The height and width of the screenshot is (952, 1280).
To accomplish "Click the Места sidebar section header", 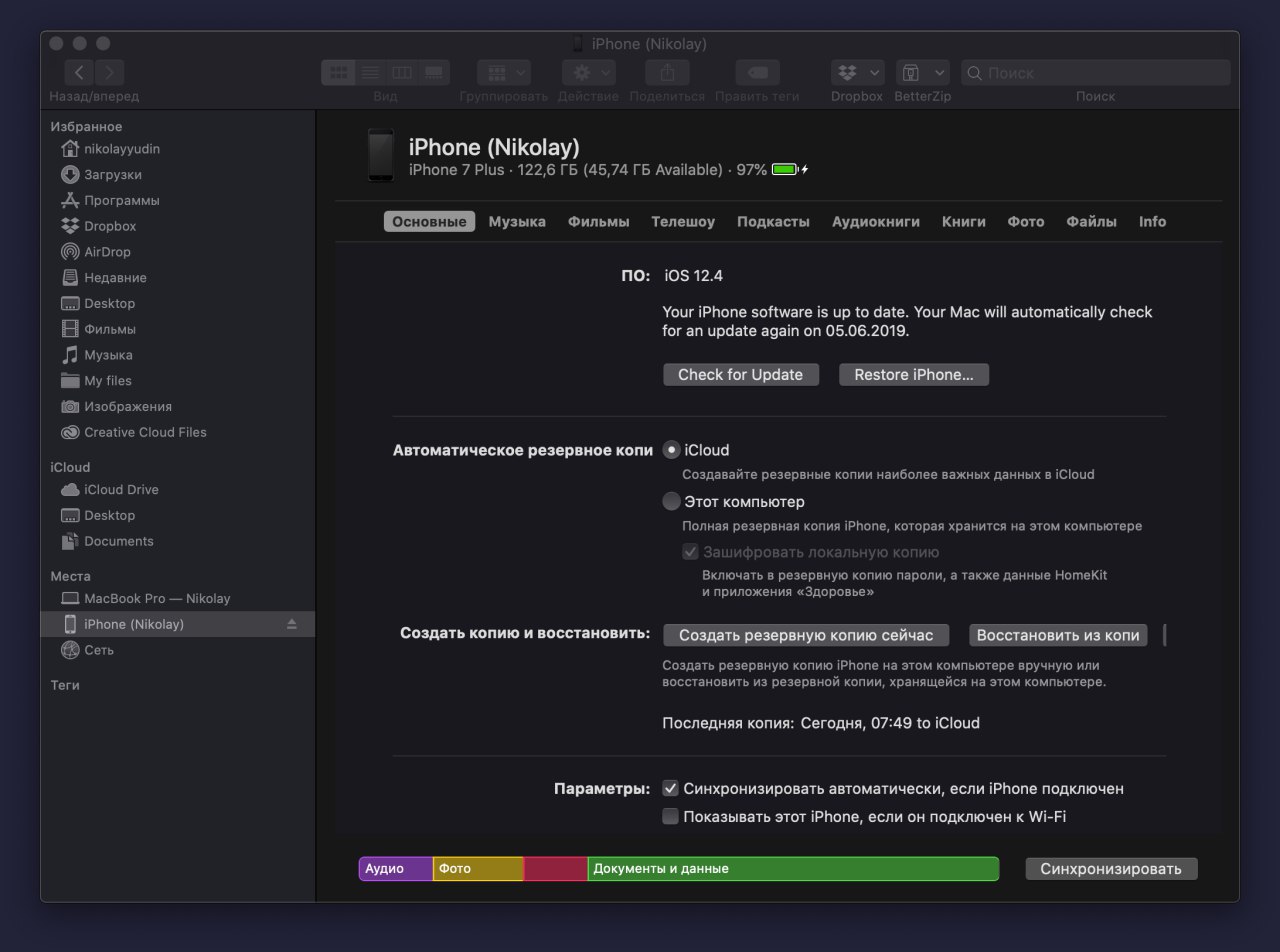I will pos(70,577).
